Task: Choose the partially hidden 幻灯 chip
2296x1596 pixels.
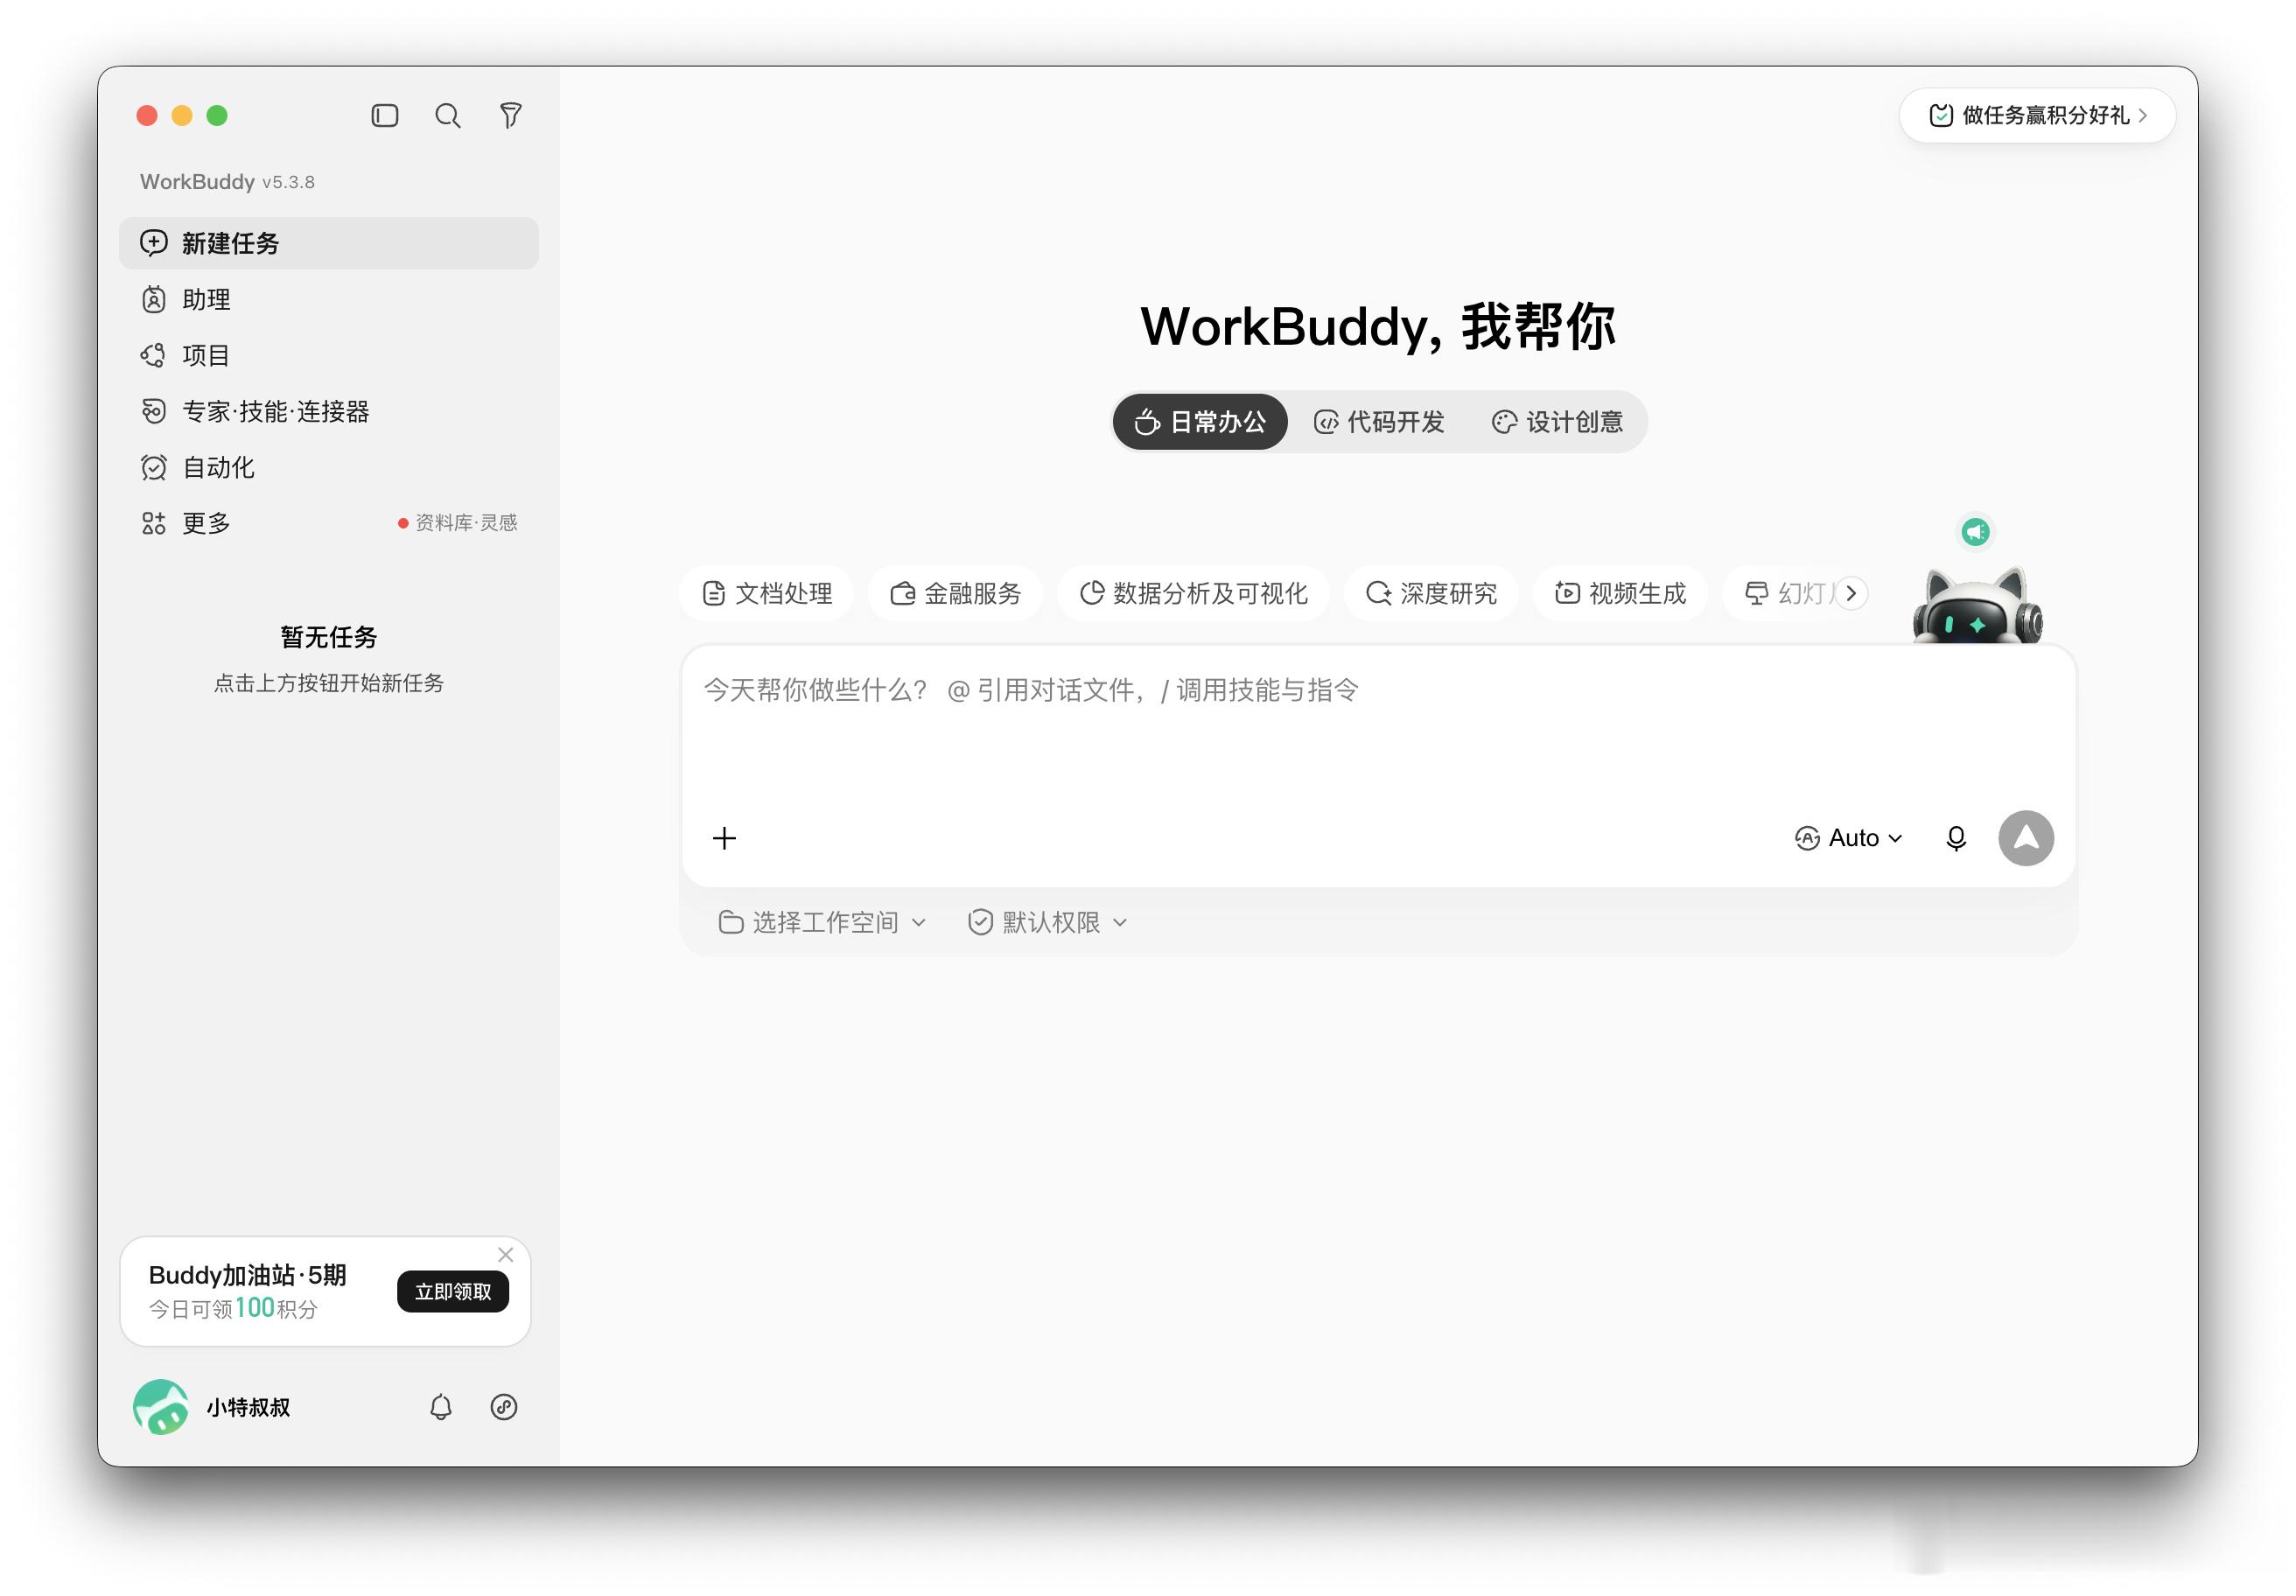Action: [1784, 593]
